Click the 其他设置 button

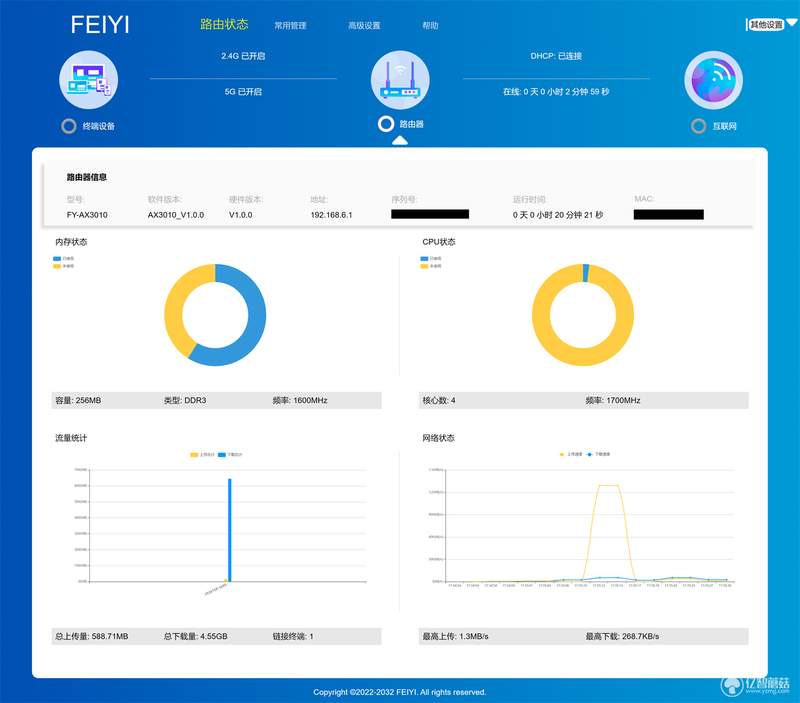click(766, 24)
